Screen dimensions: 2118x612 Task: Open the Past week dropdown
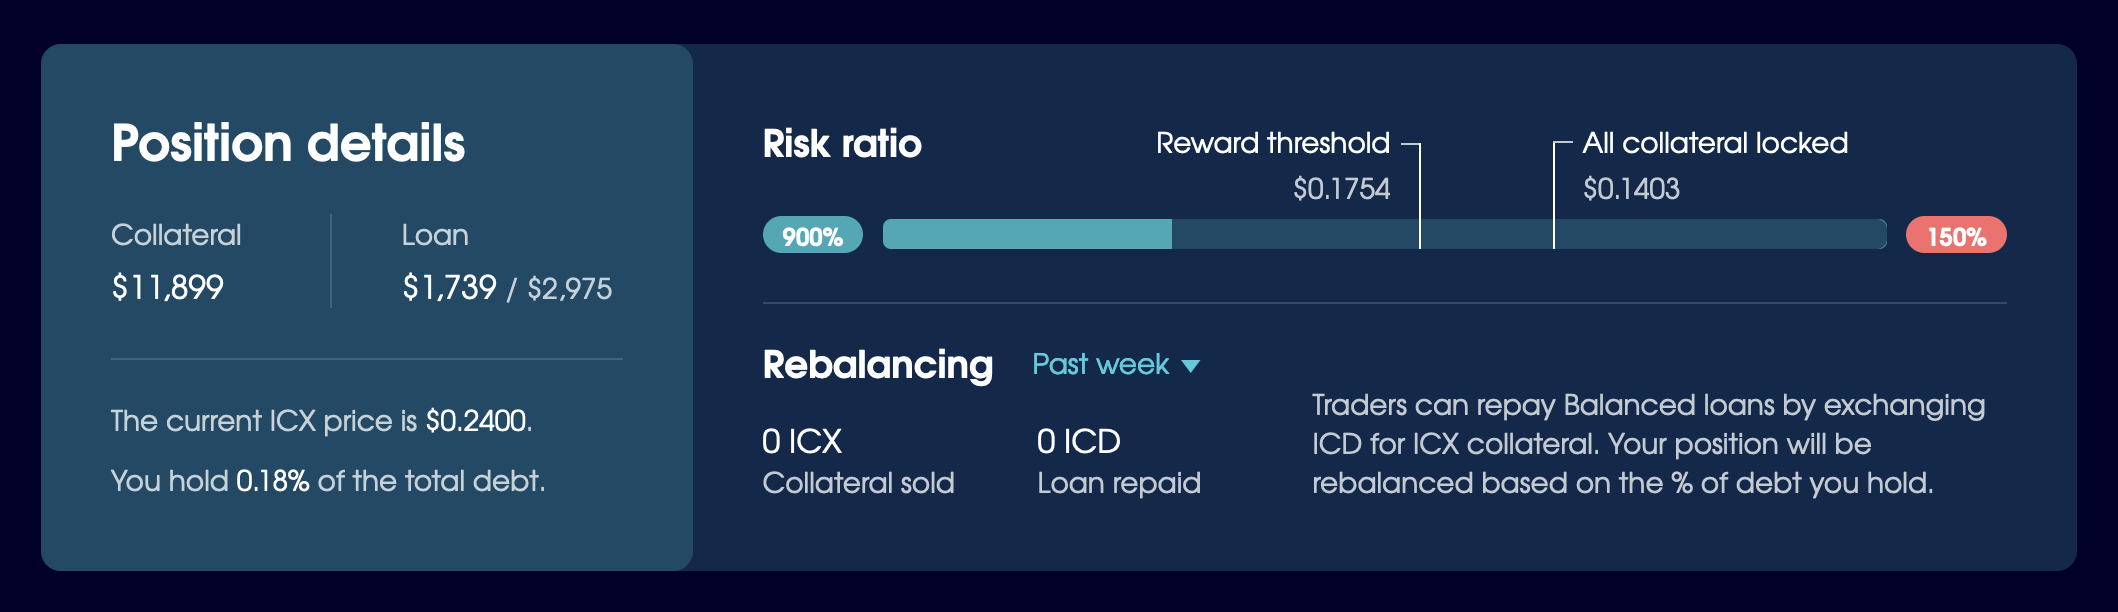point(1115,365)
